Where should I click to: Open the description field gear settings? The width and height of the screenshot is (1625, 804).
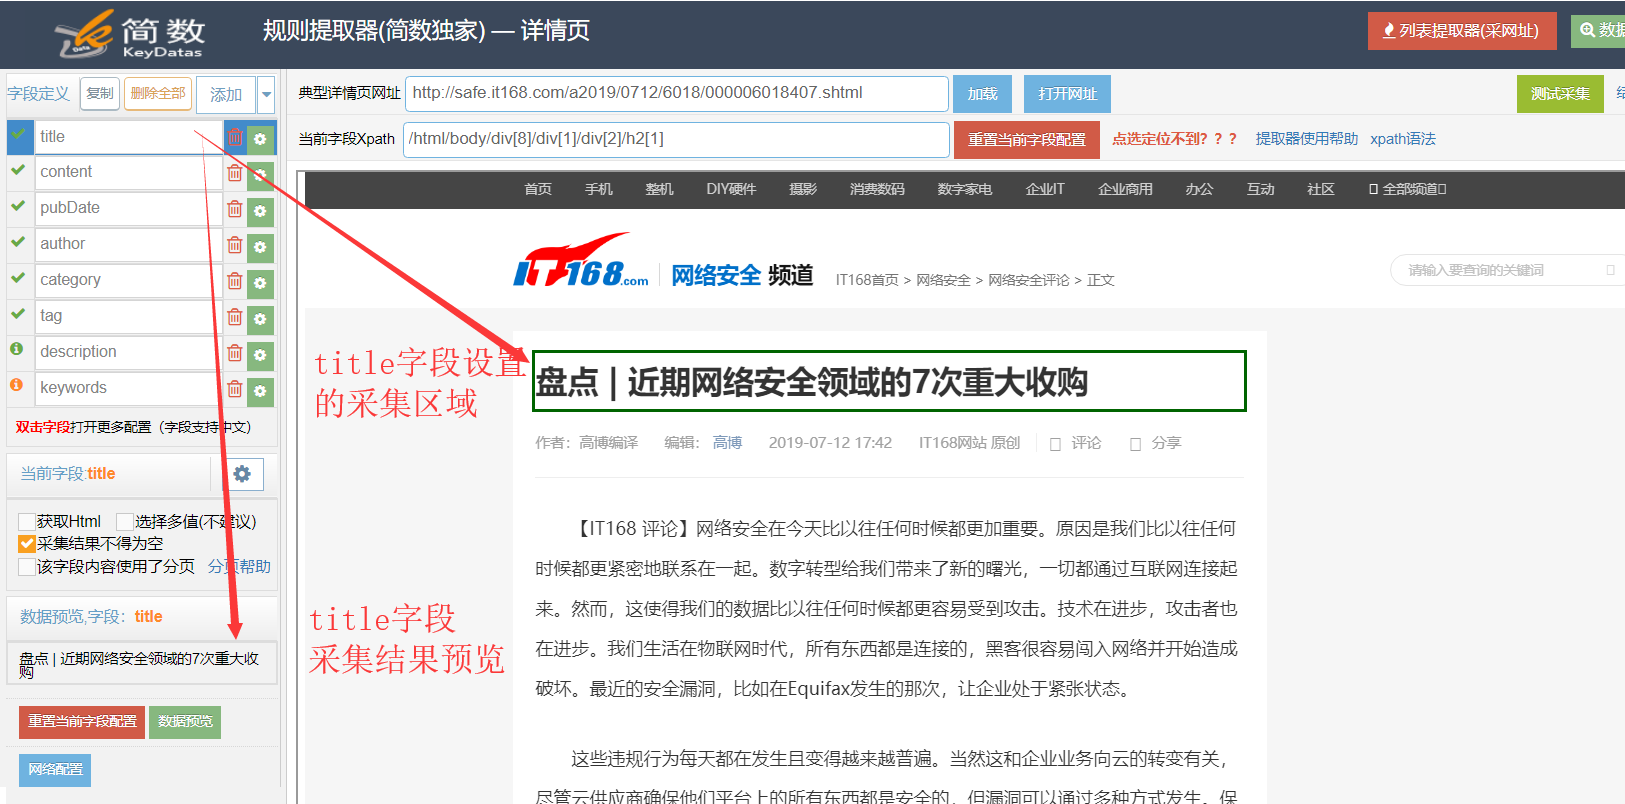point(260,355)
